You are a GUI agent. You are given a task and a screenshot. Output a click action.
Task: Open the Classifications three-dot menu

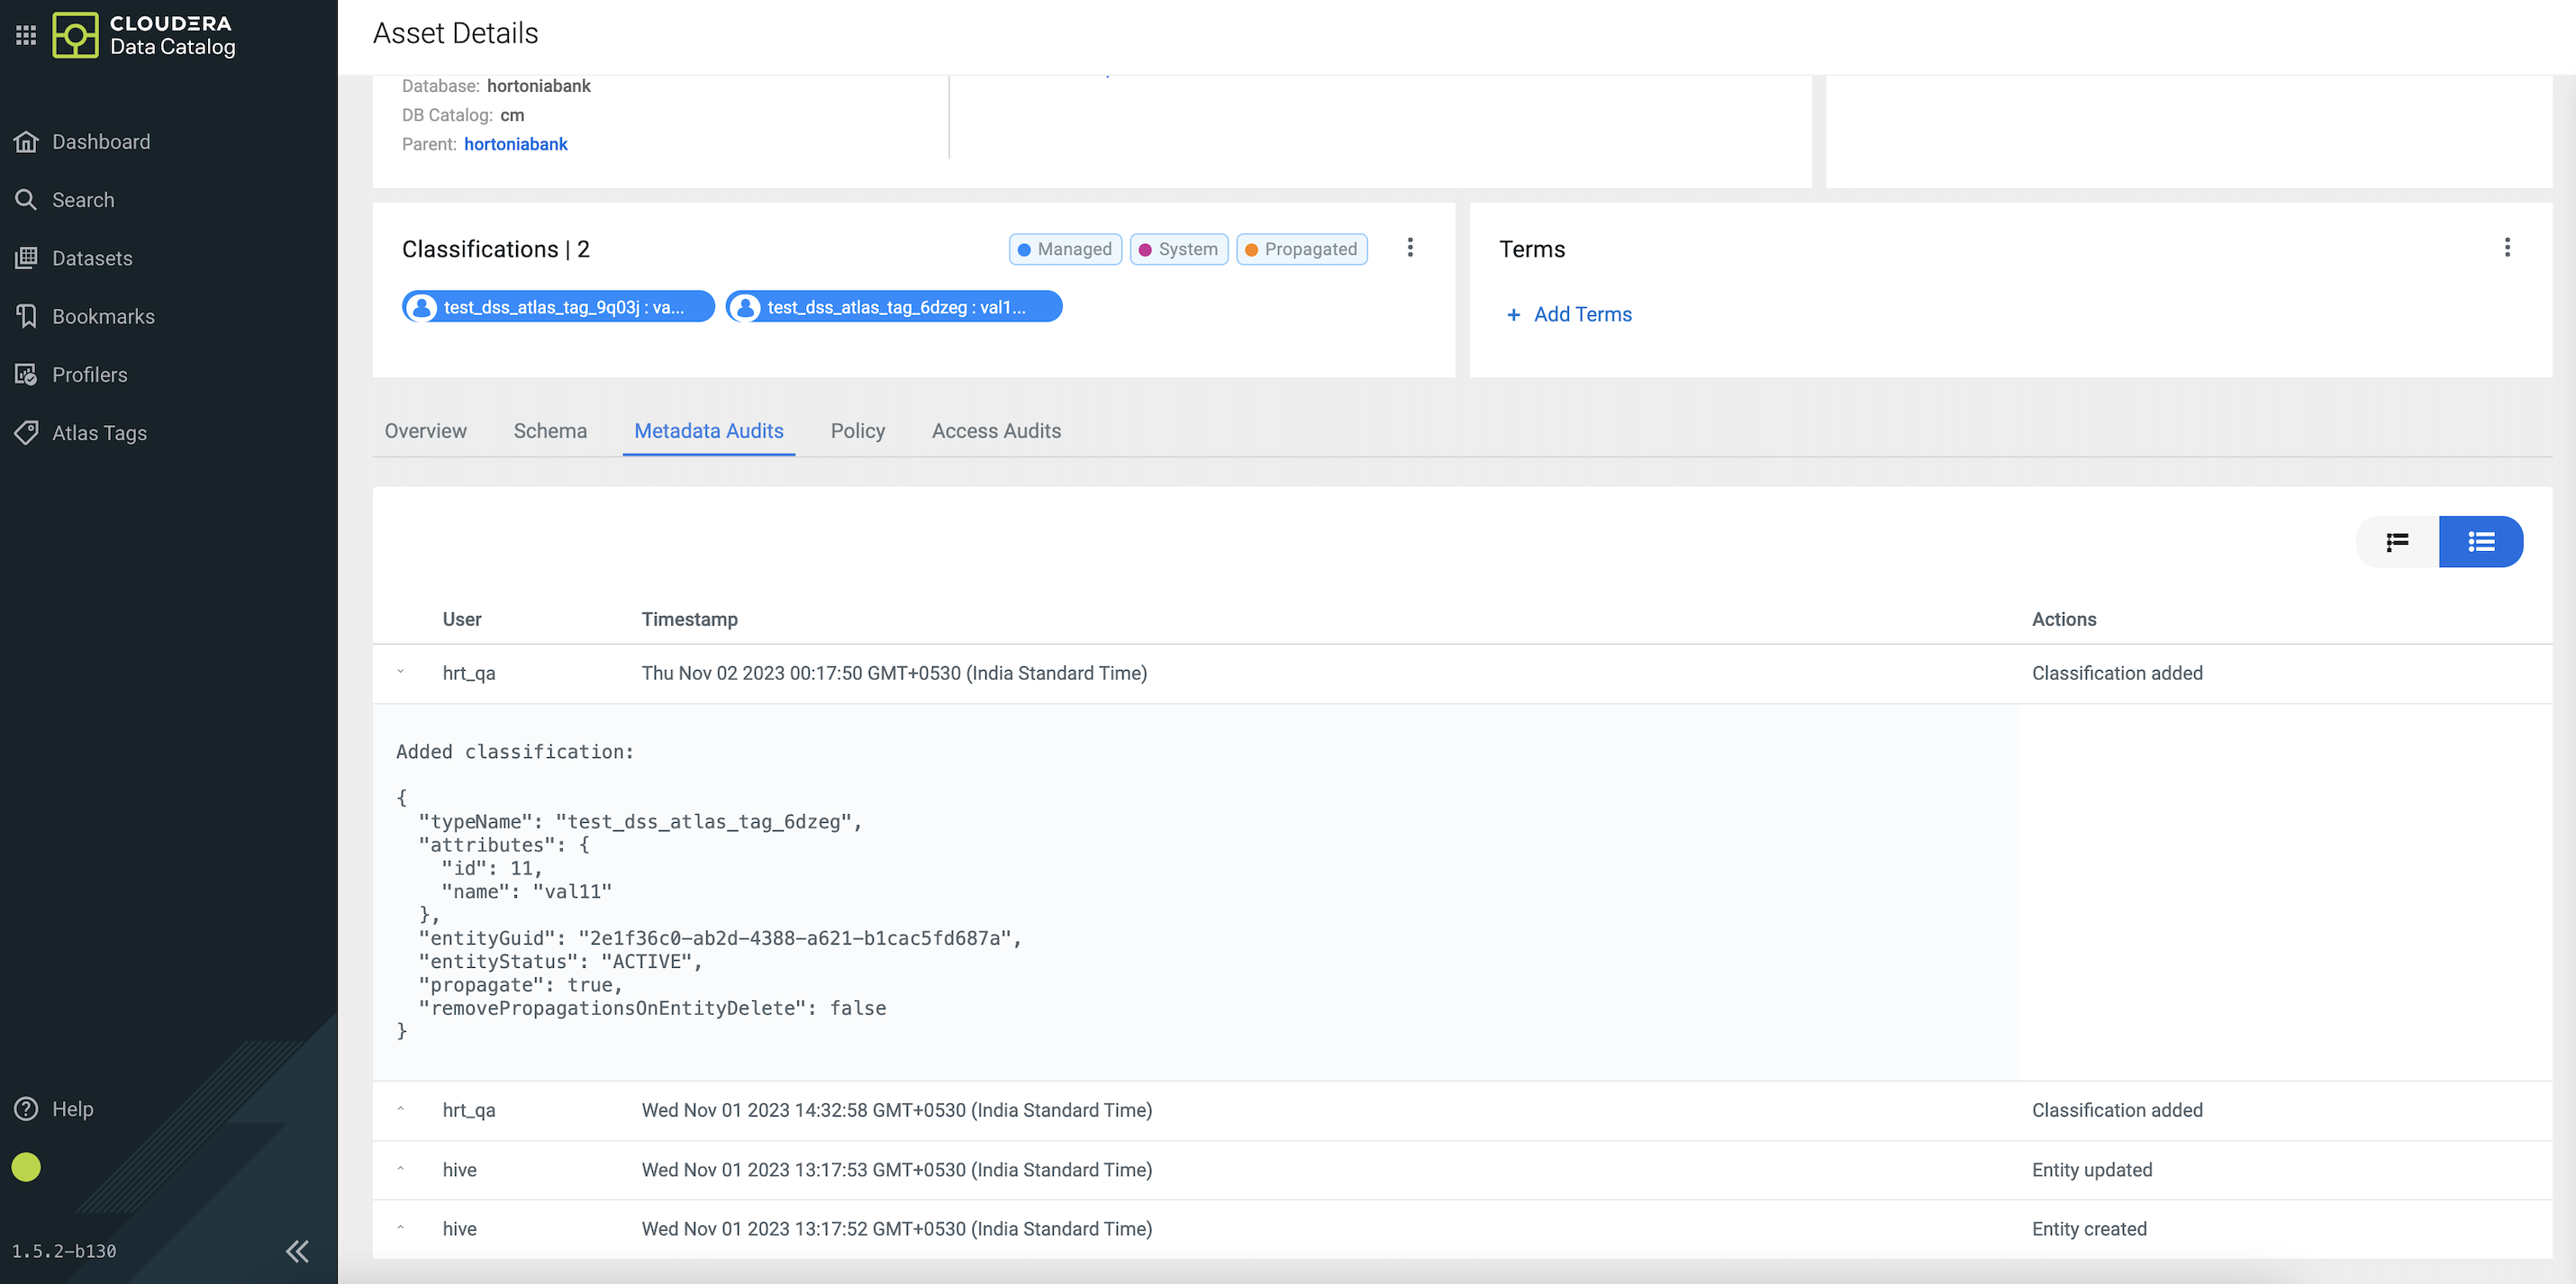pyautogui.click(x=1410, y=248)
